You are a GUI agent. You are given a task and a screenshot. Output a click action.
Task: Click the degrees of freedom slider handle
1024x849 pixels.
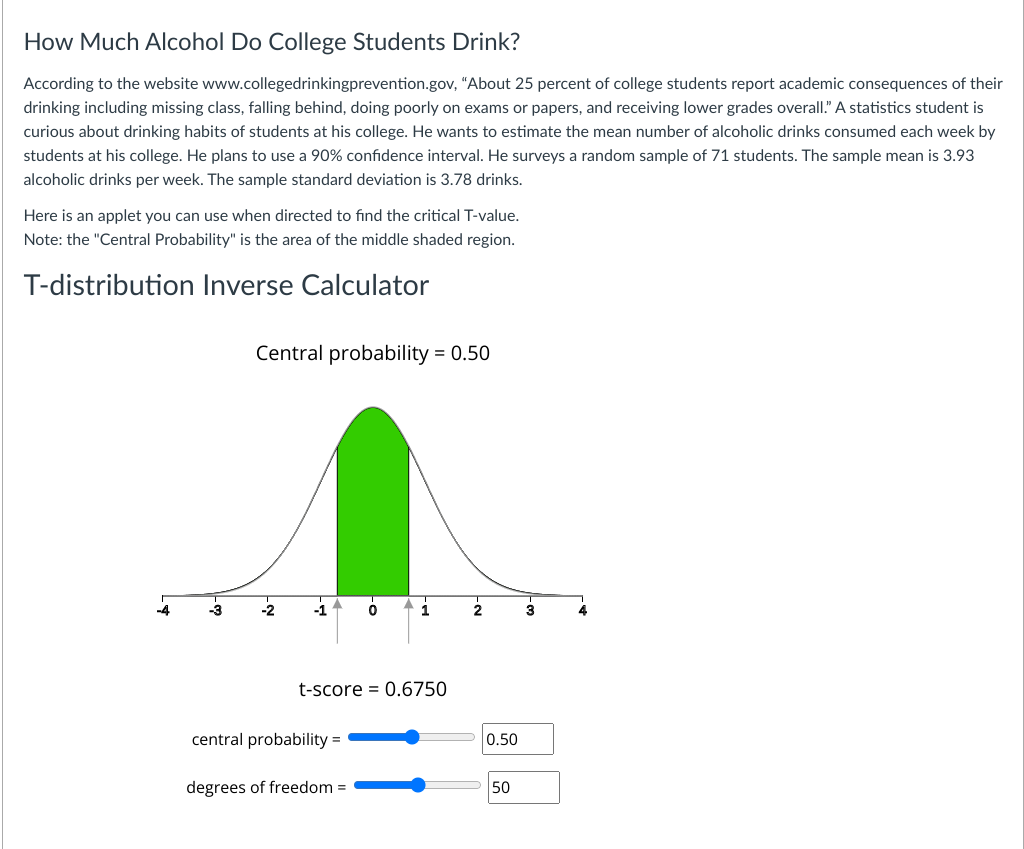point(418,785)
